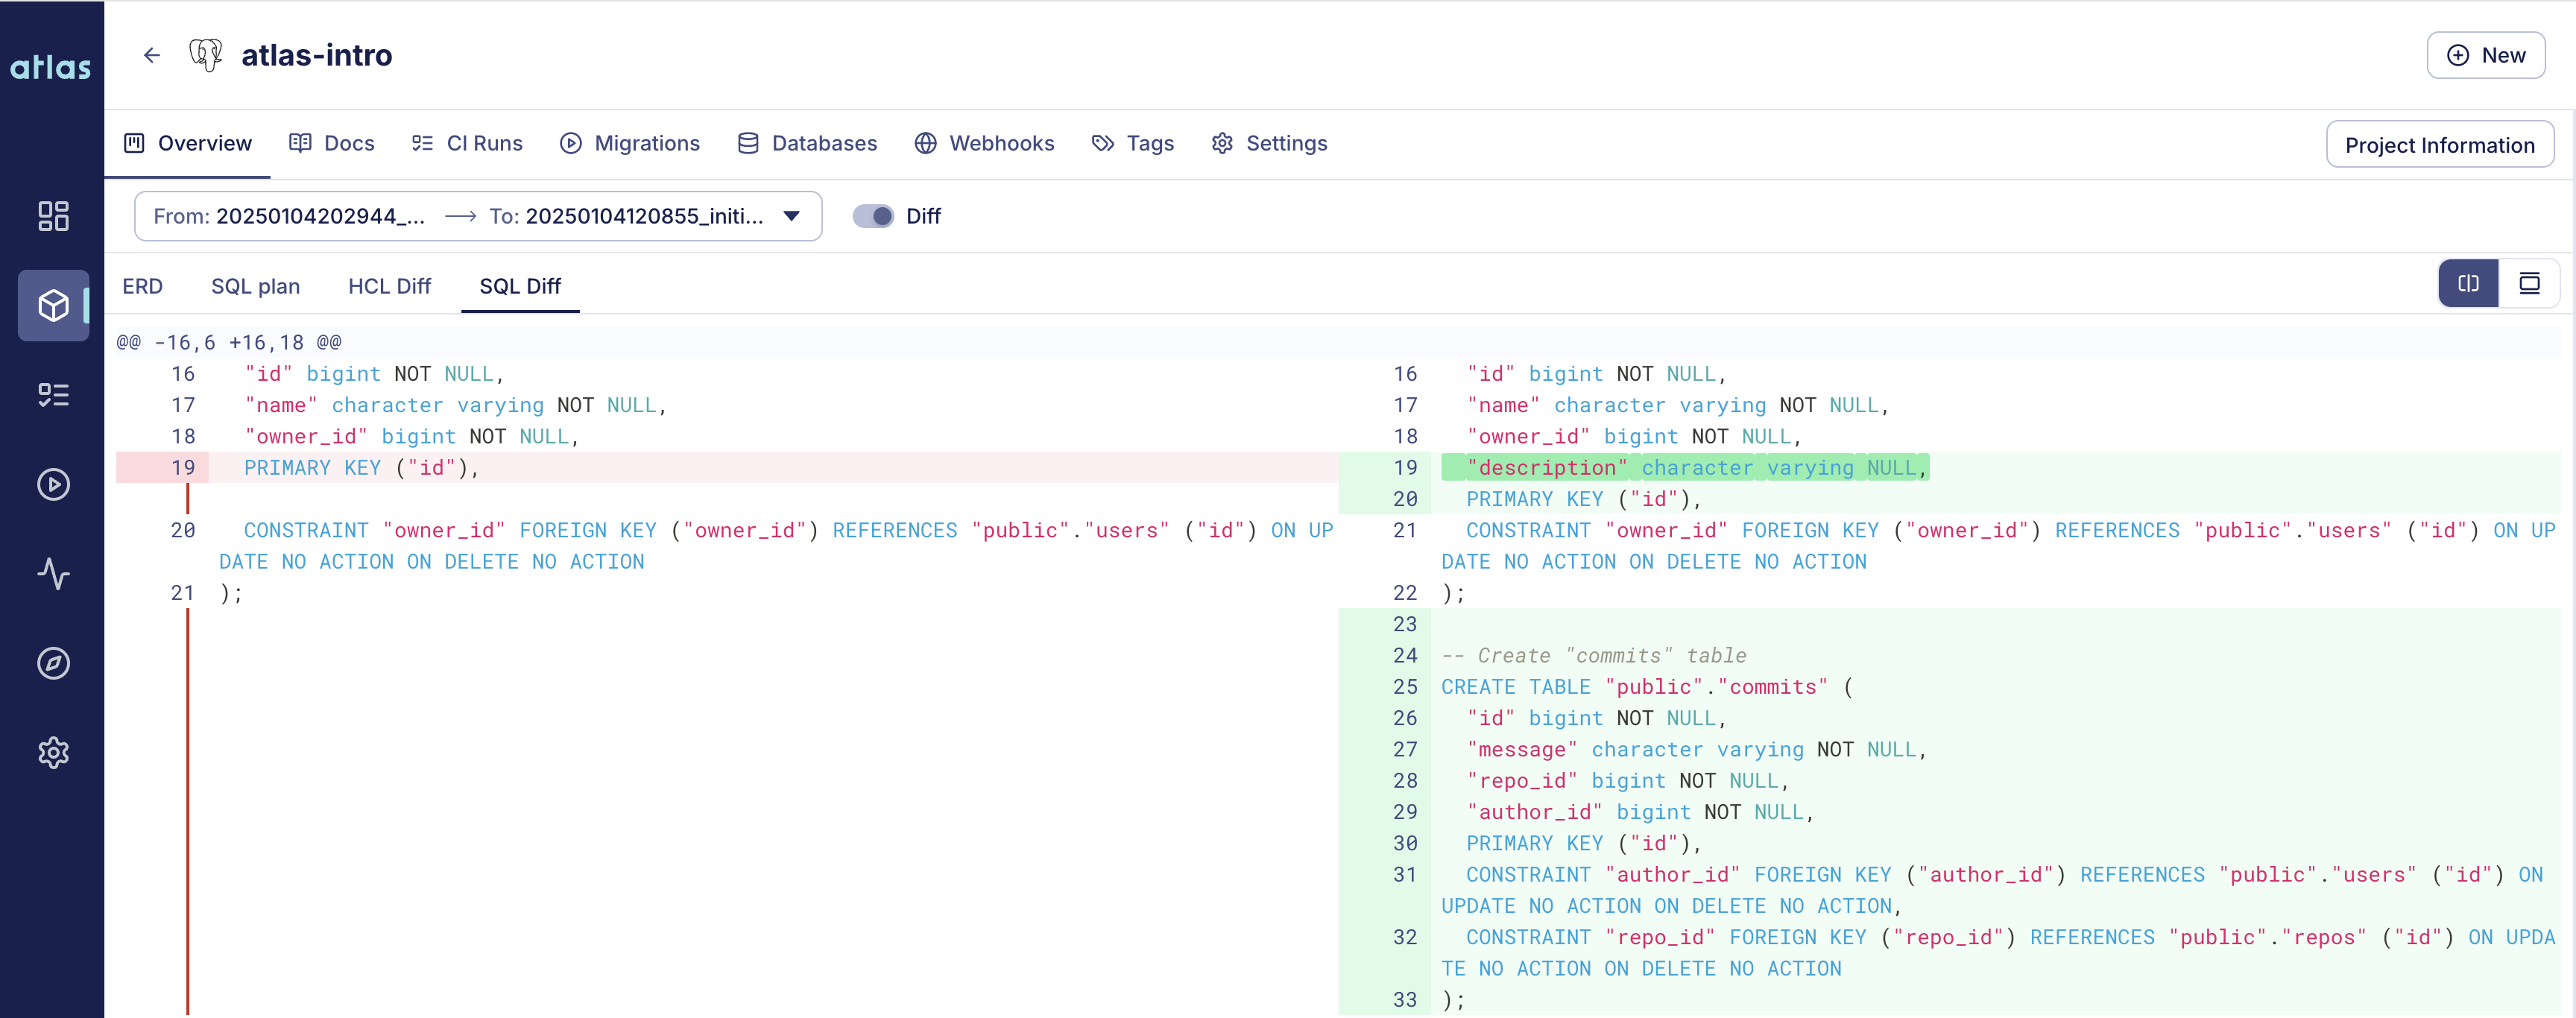
Task: Click the compass icon in left sidebar
Action: point(53,663)
